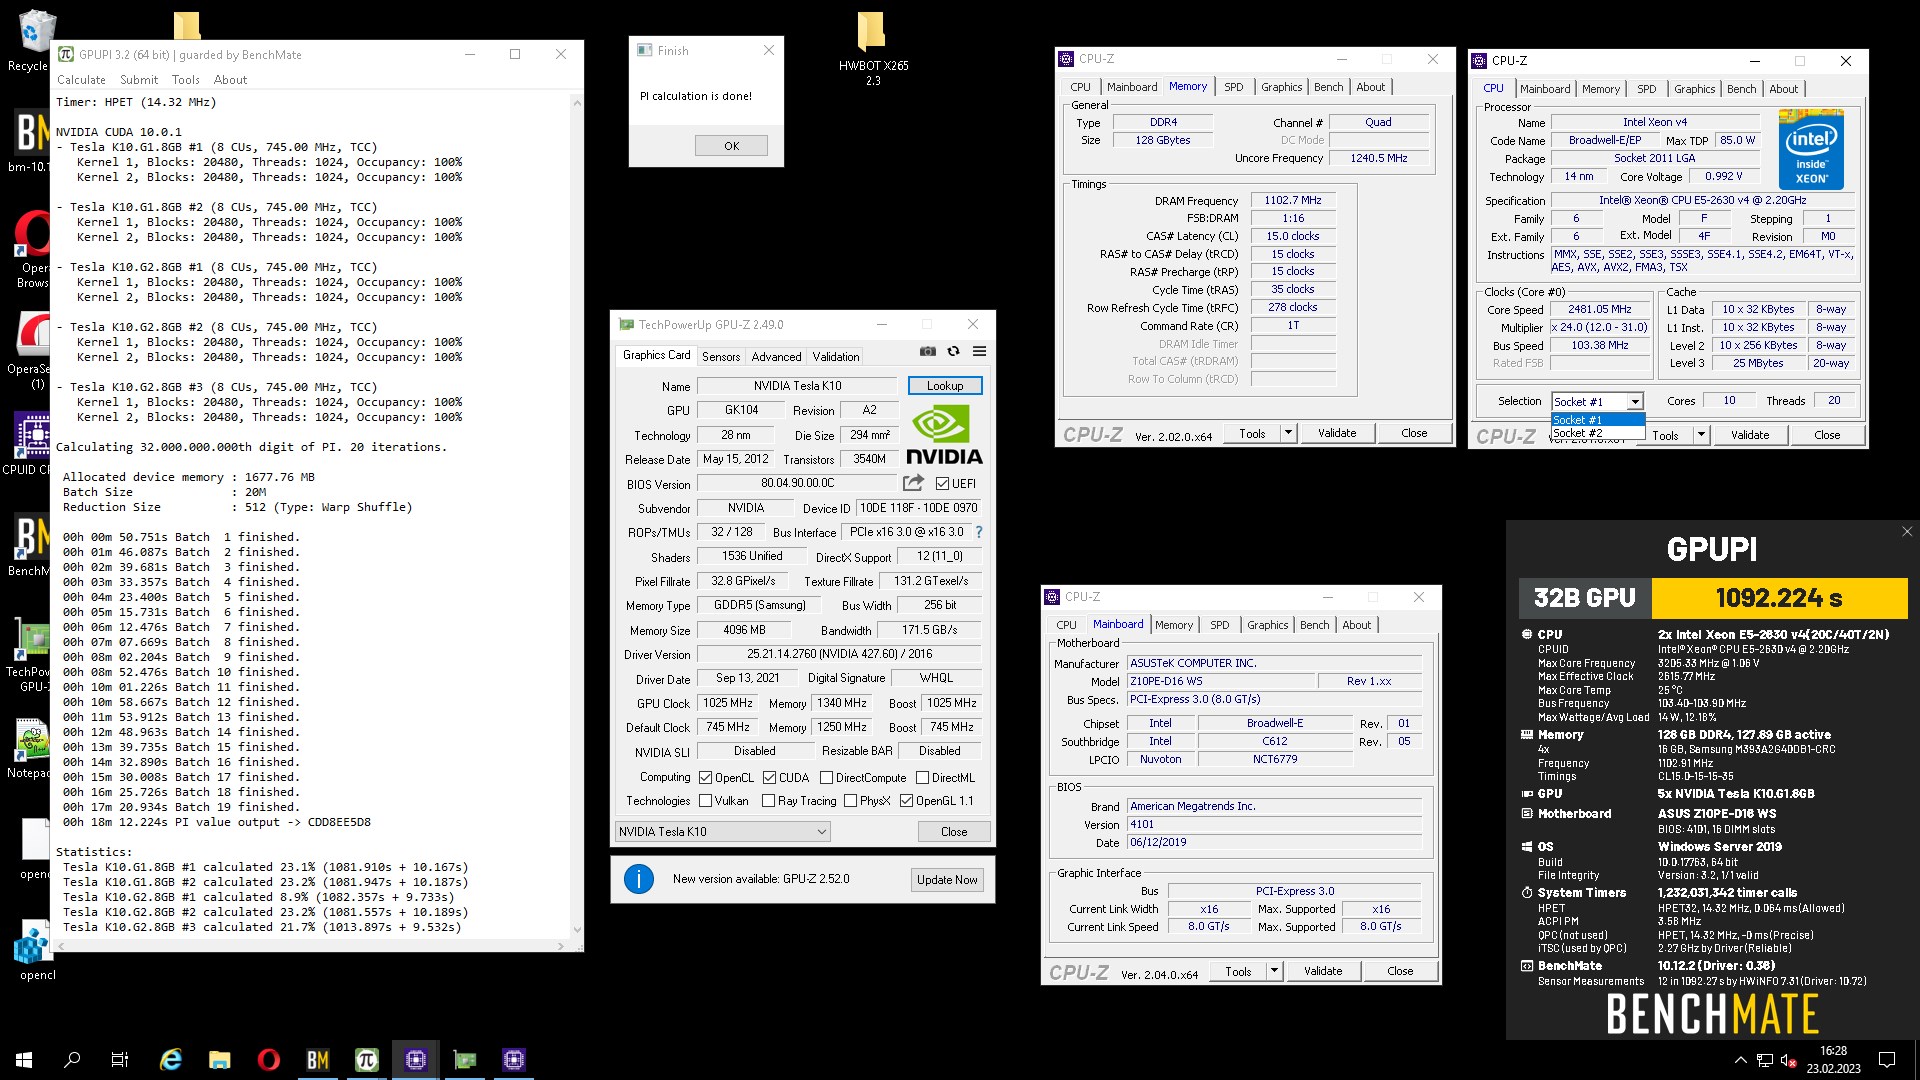Open the Tools menu in GPUPI

[x=186, y=80]
